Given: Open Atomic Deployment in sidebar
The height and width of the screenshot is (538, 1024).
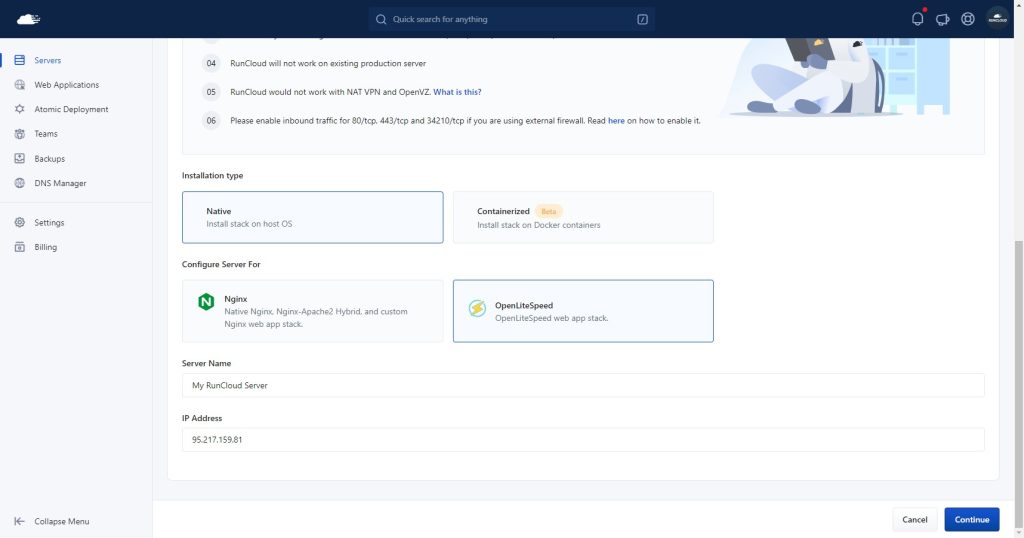Looking at the screenshot, I should [71, 109].
